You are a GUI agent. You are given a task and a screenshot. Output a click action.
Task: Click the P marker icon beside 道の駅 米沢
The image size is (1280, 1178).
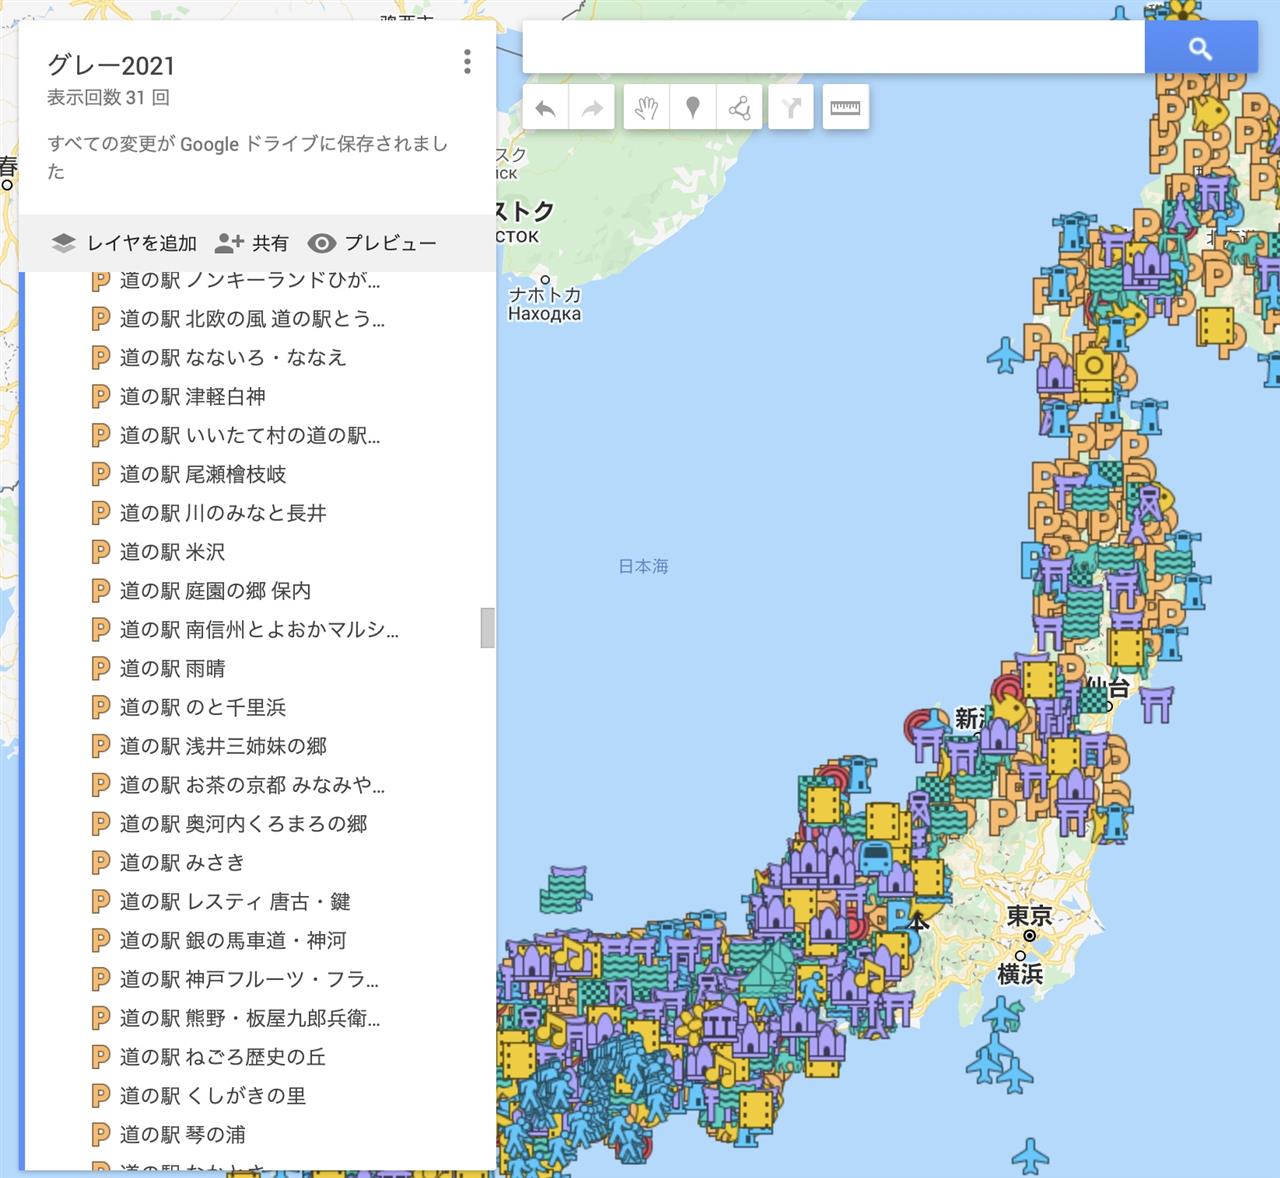(x=100, y=552)
